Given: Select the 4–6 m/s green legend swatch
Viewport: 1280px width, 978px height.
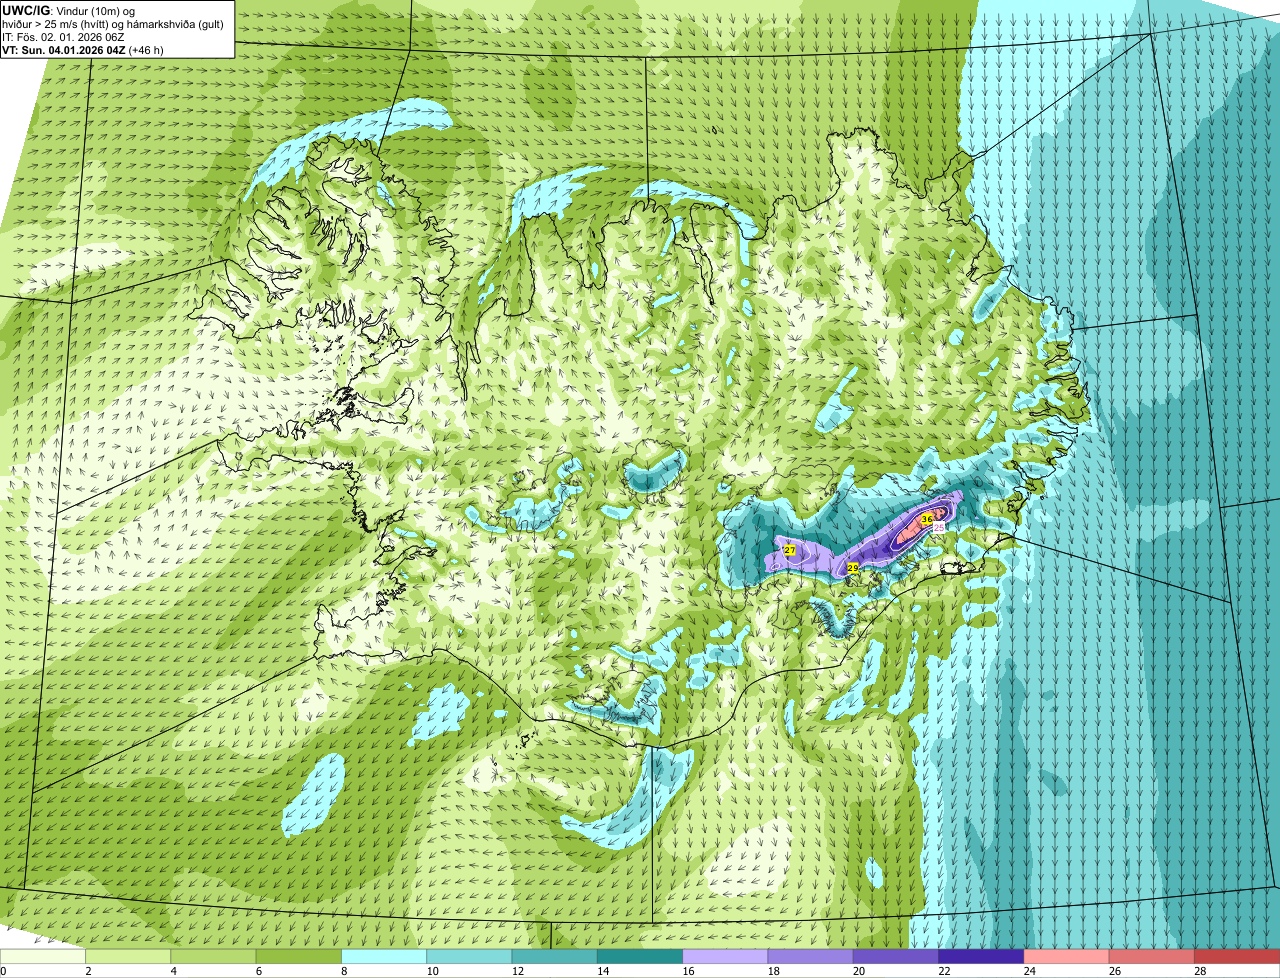Looking at the screenshot, I should (214, 956).
